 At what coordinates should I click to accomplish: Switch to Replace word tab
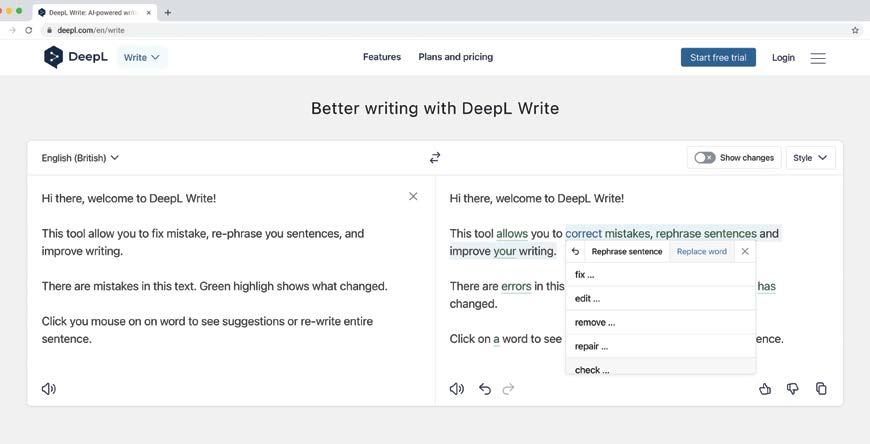701,251
